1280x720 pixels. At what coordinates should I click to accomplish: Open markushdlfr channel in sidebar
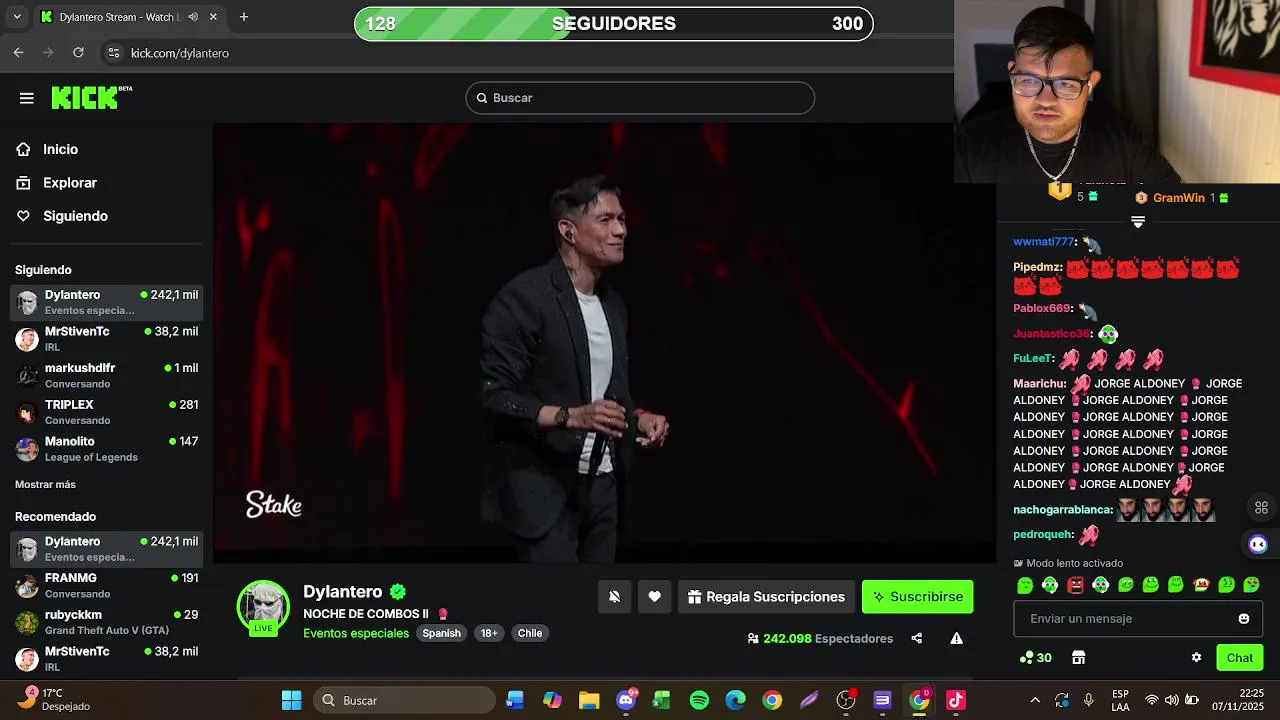click(x=106, y=375)
